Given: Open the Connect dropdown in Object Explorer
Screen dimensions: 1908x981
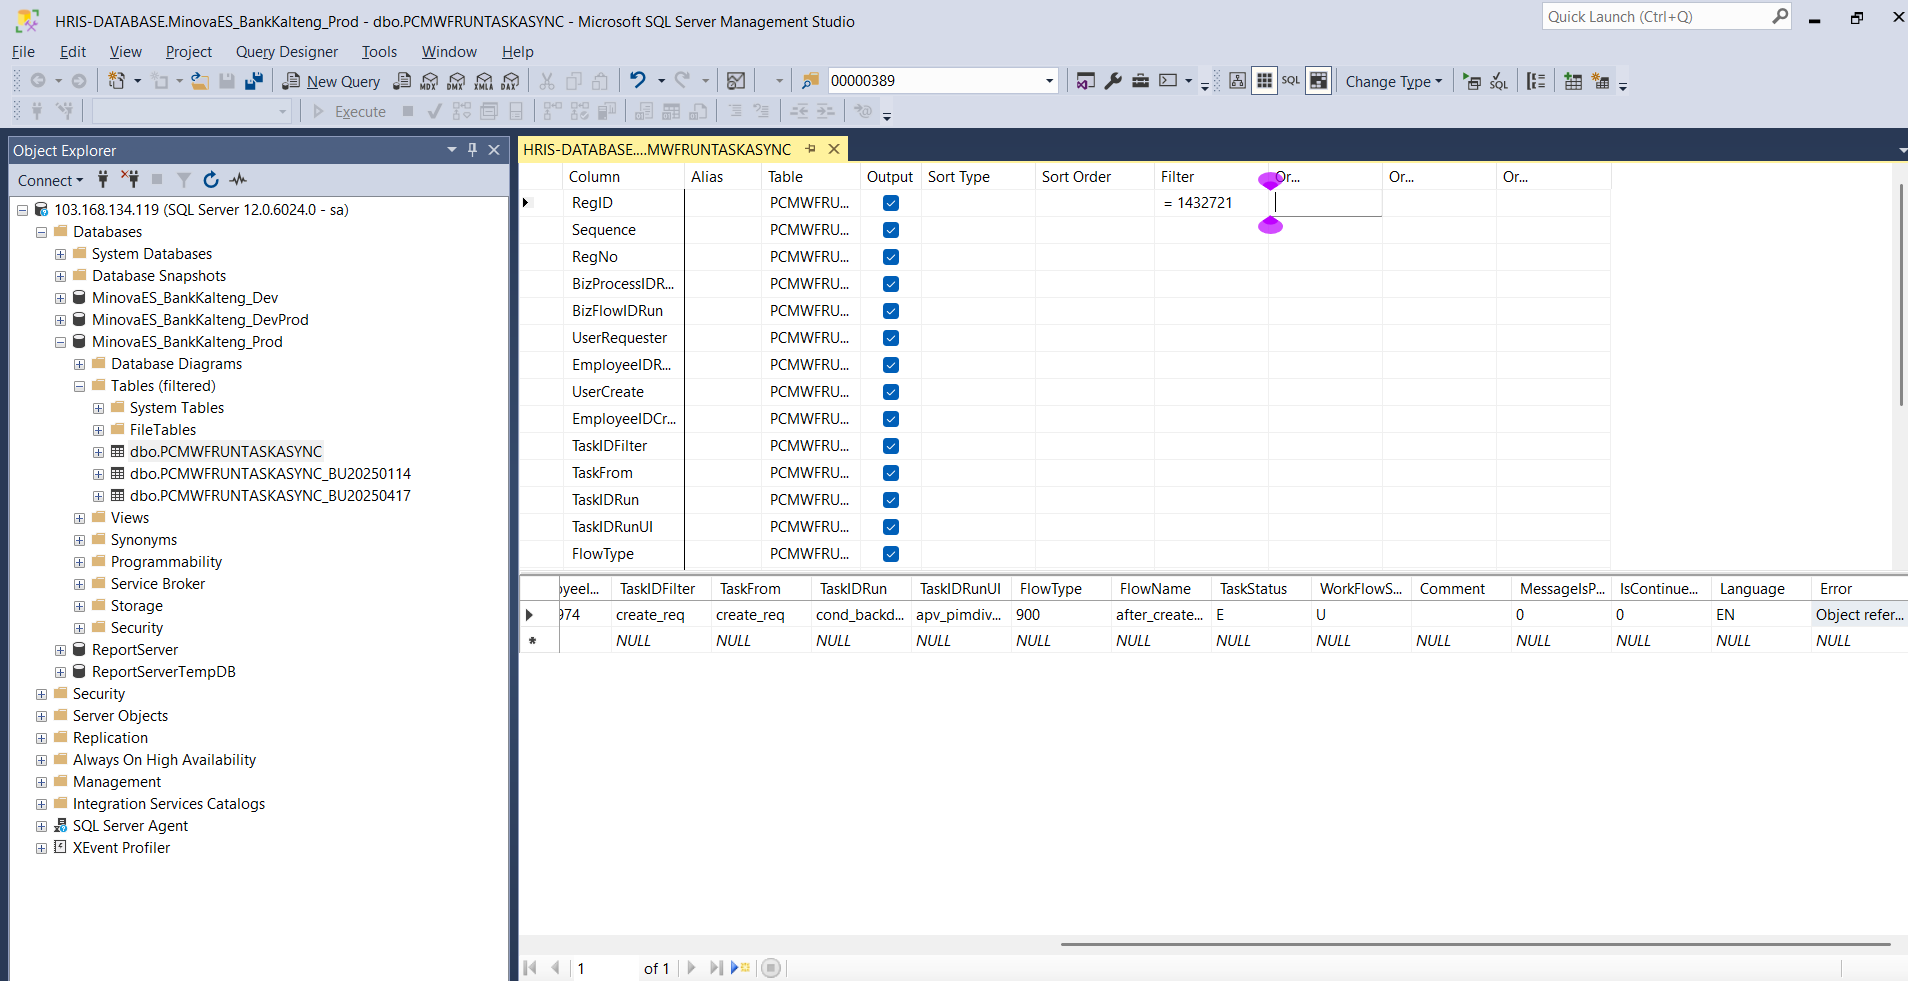Looking at the screenshot, I should click(50, 180).
